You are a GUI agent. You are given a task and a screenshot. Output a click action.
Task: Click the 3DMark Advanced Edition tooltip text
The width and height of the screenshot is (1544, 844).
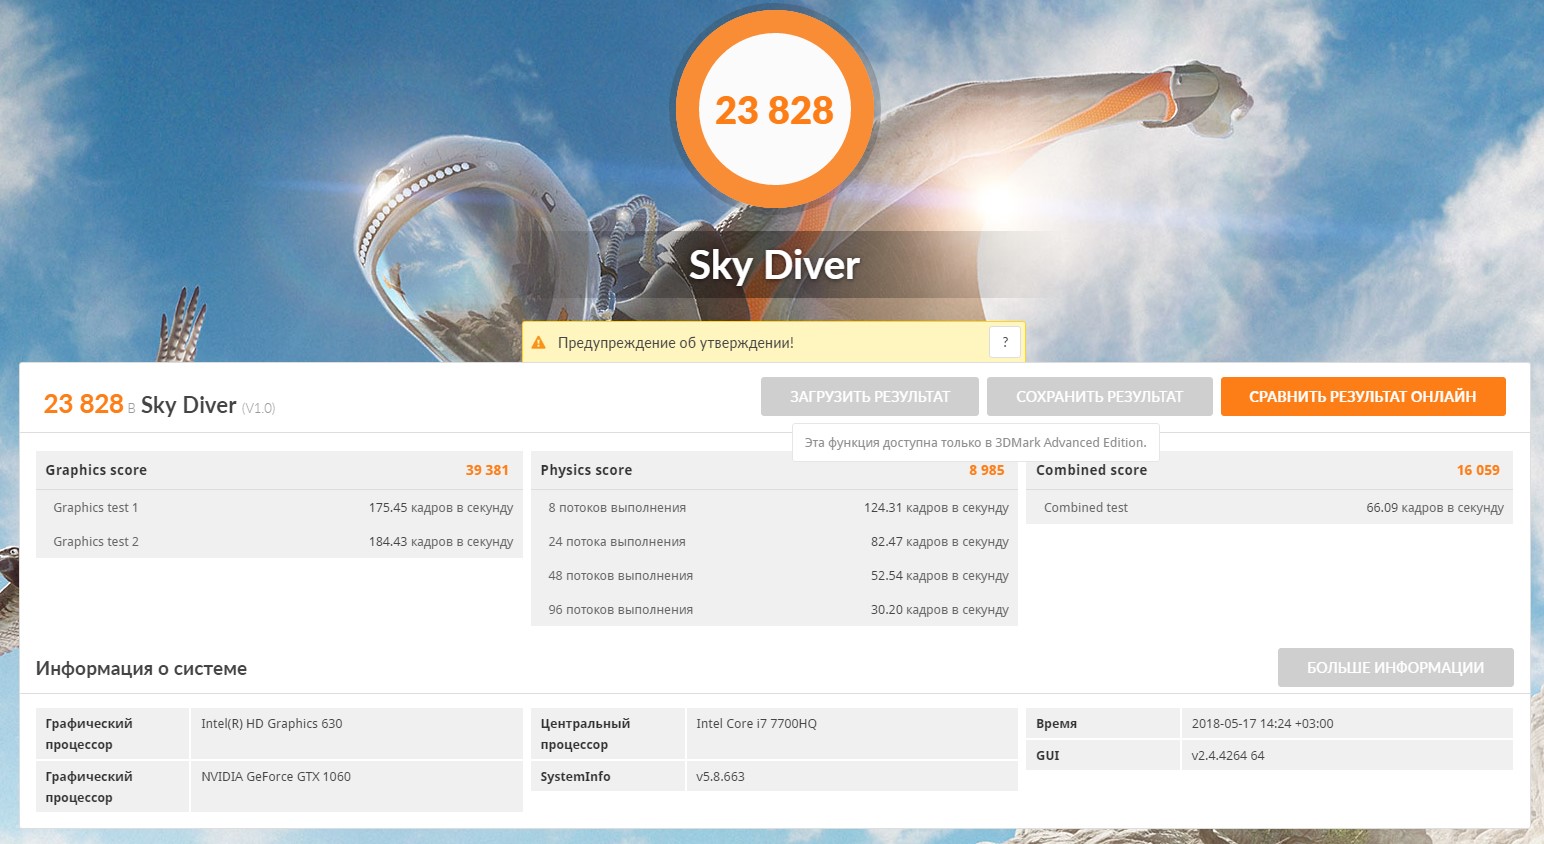tap(976, 442)
